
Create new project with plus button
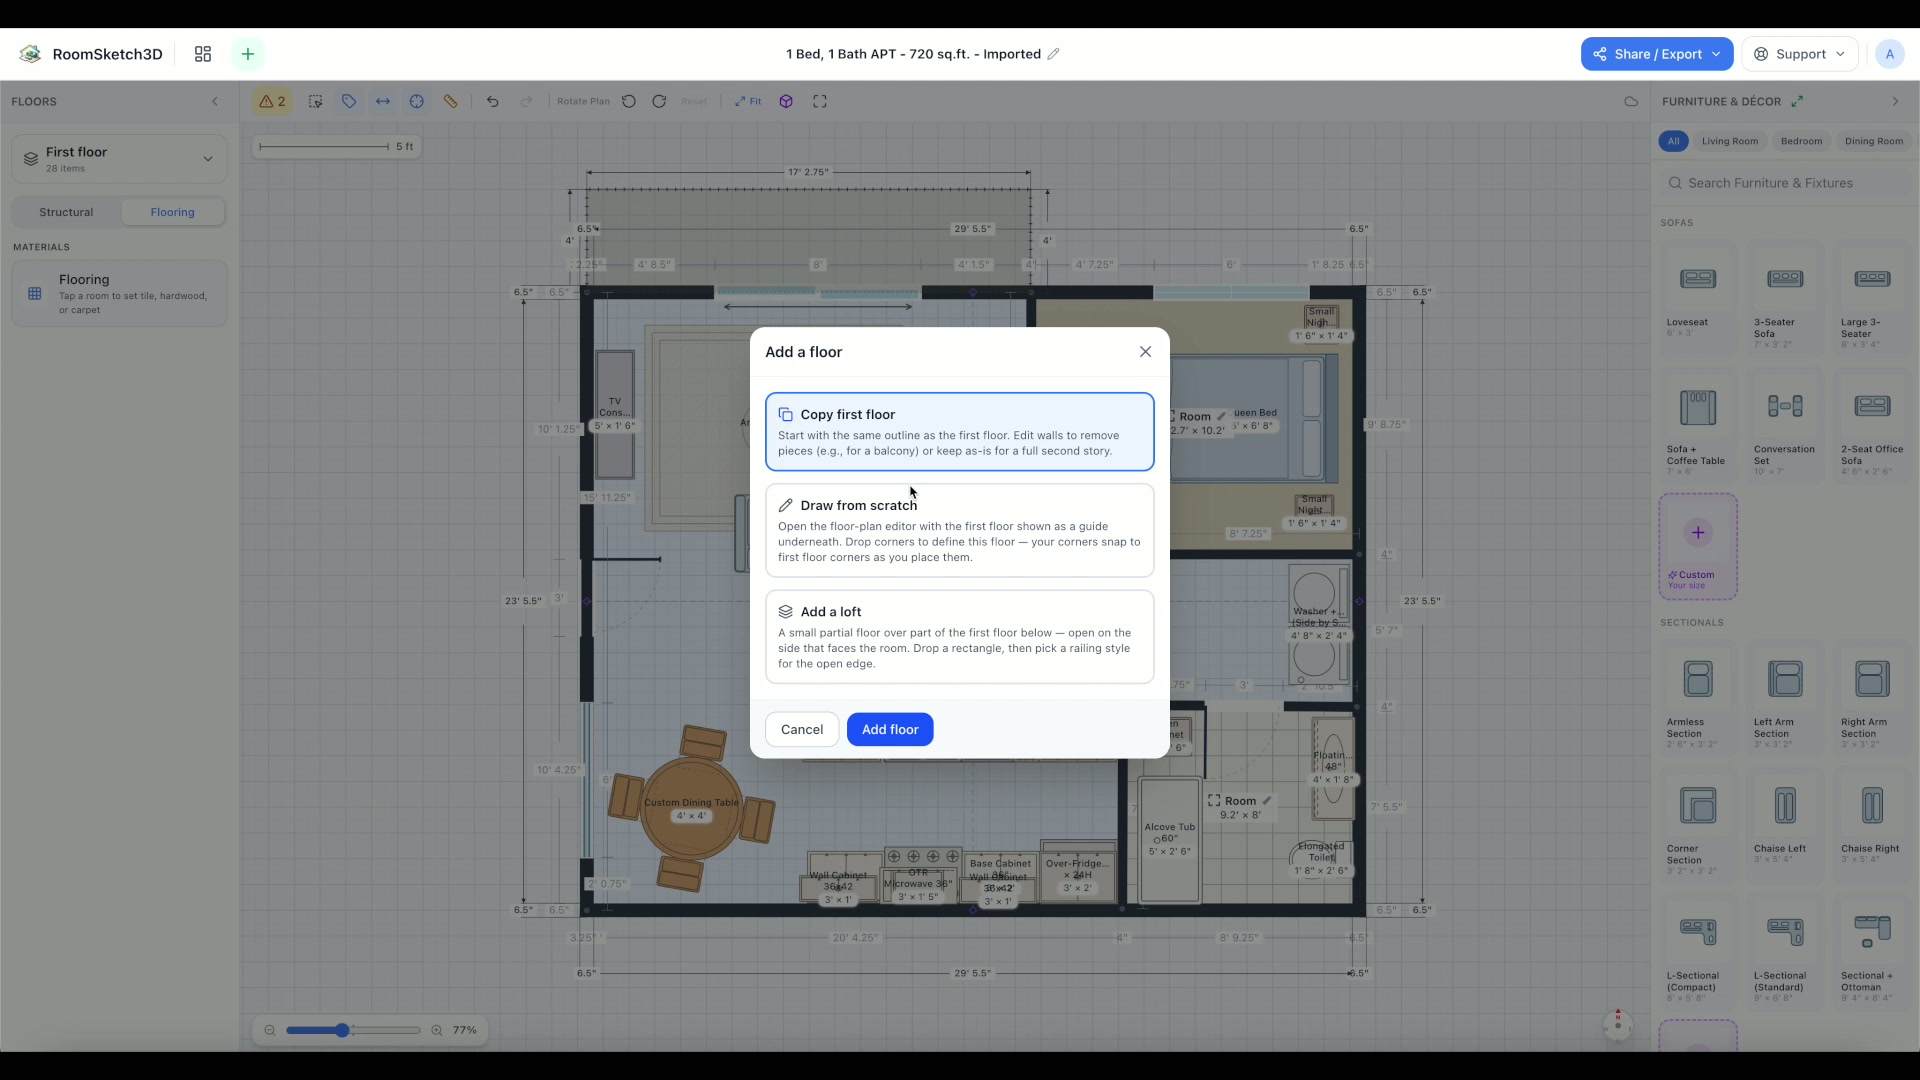(248, 54)
